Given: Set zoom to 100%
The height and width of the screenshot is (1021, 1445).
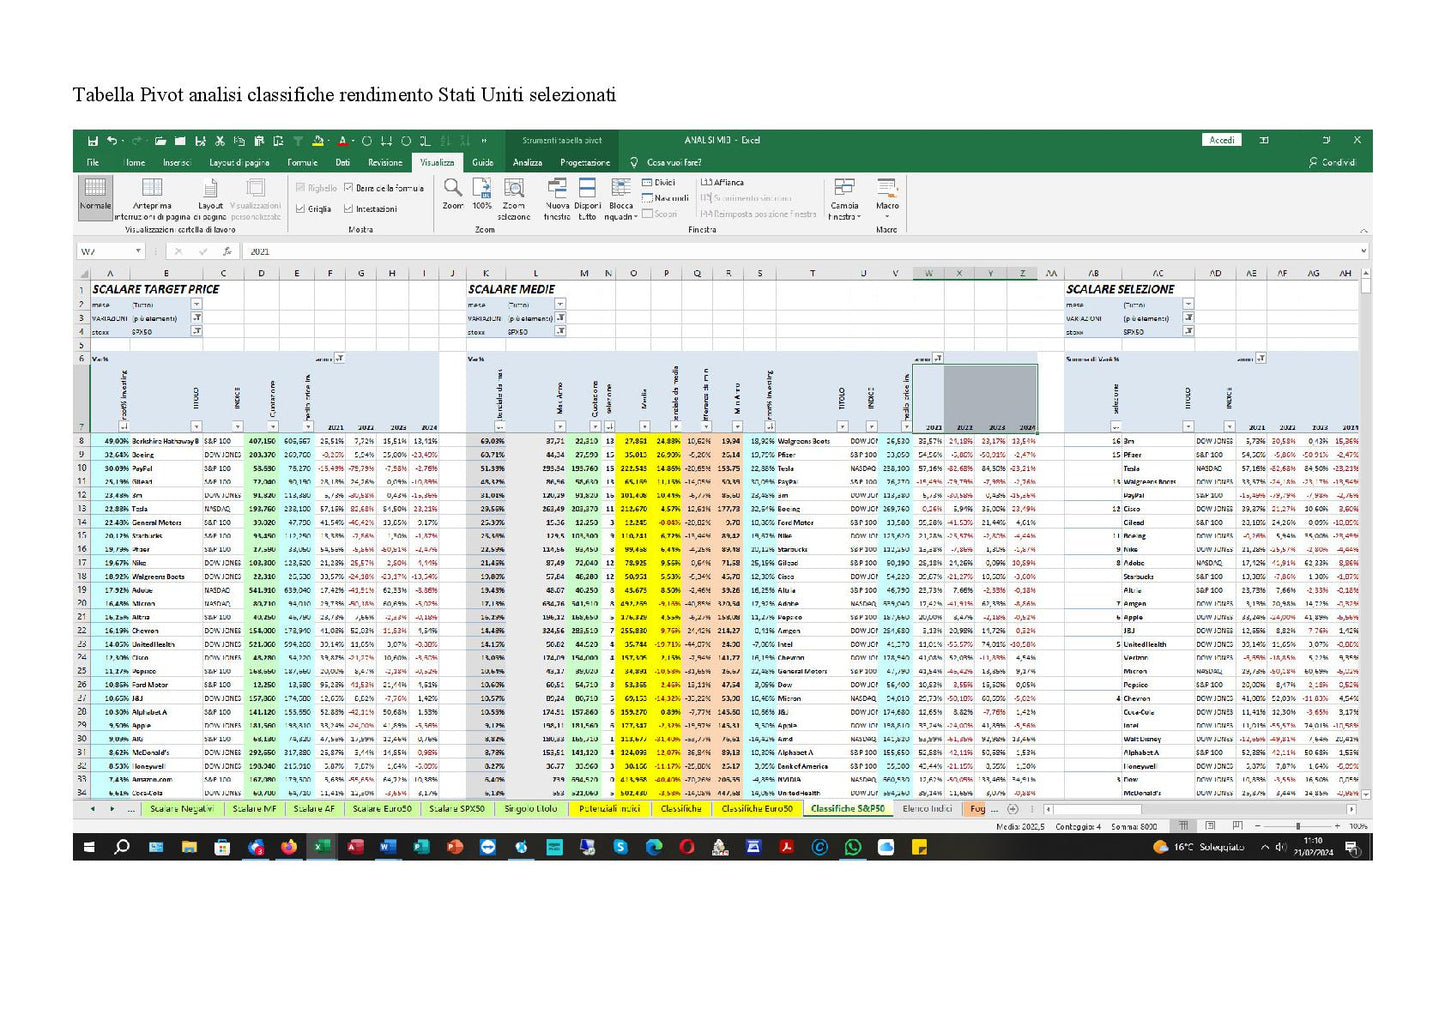Looking at the screenshot, I should (x=482, y=193).
